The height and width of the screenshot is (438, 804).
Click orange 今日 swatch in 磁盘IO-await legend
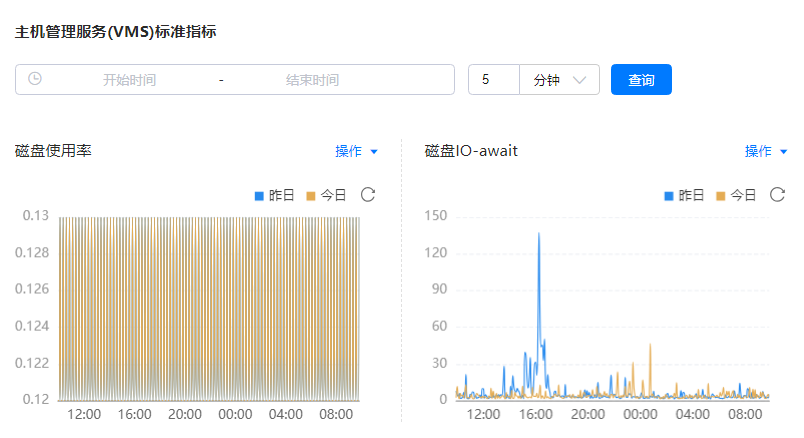(721, 196)
